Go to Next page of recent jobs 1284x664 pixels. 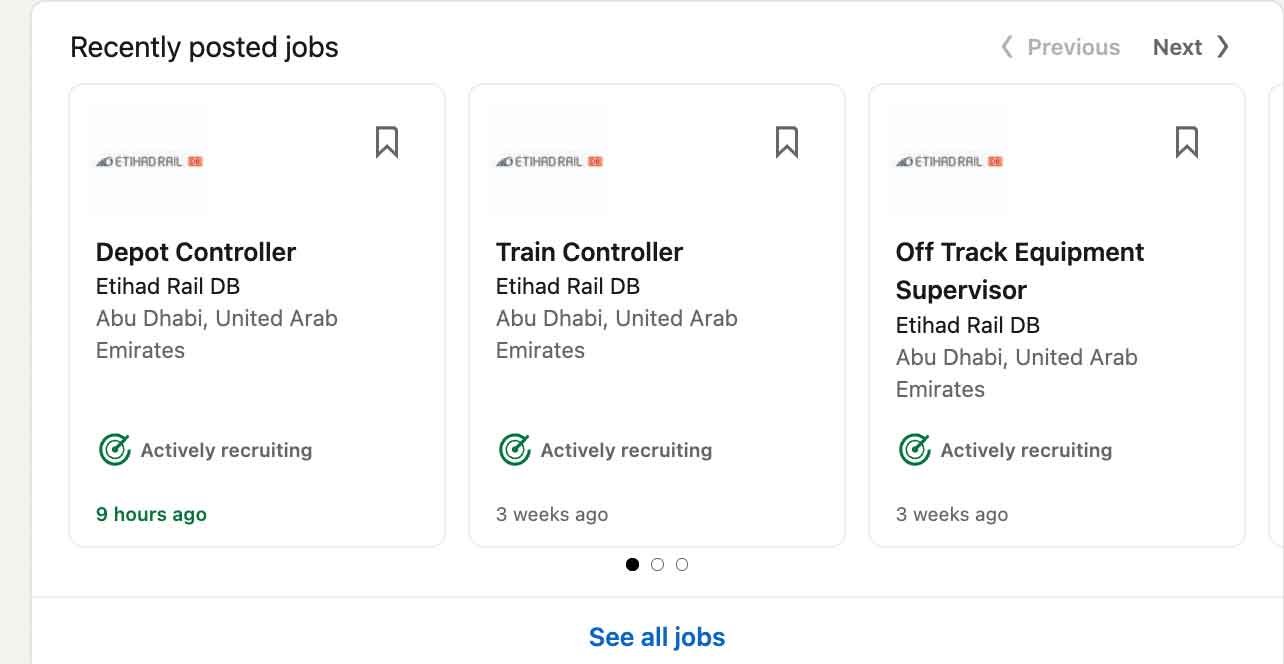pyautogui.click(x=1177, y=47)
